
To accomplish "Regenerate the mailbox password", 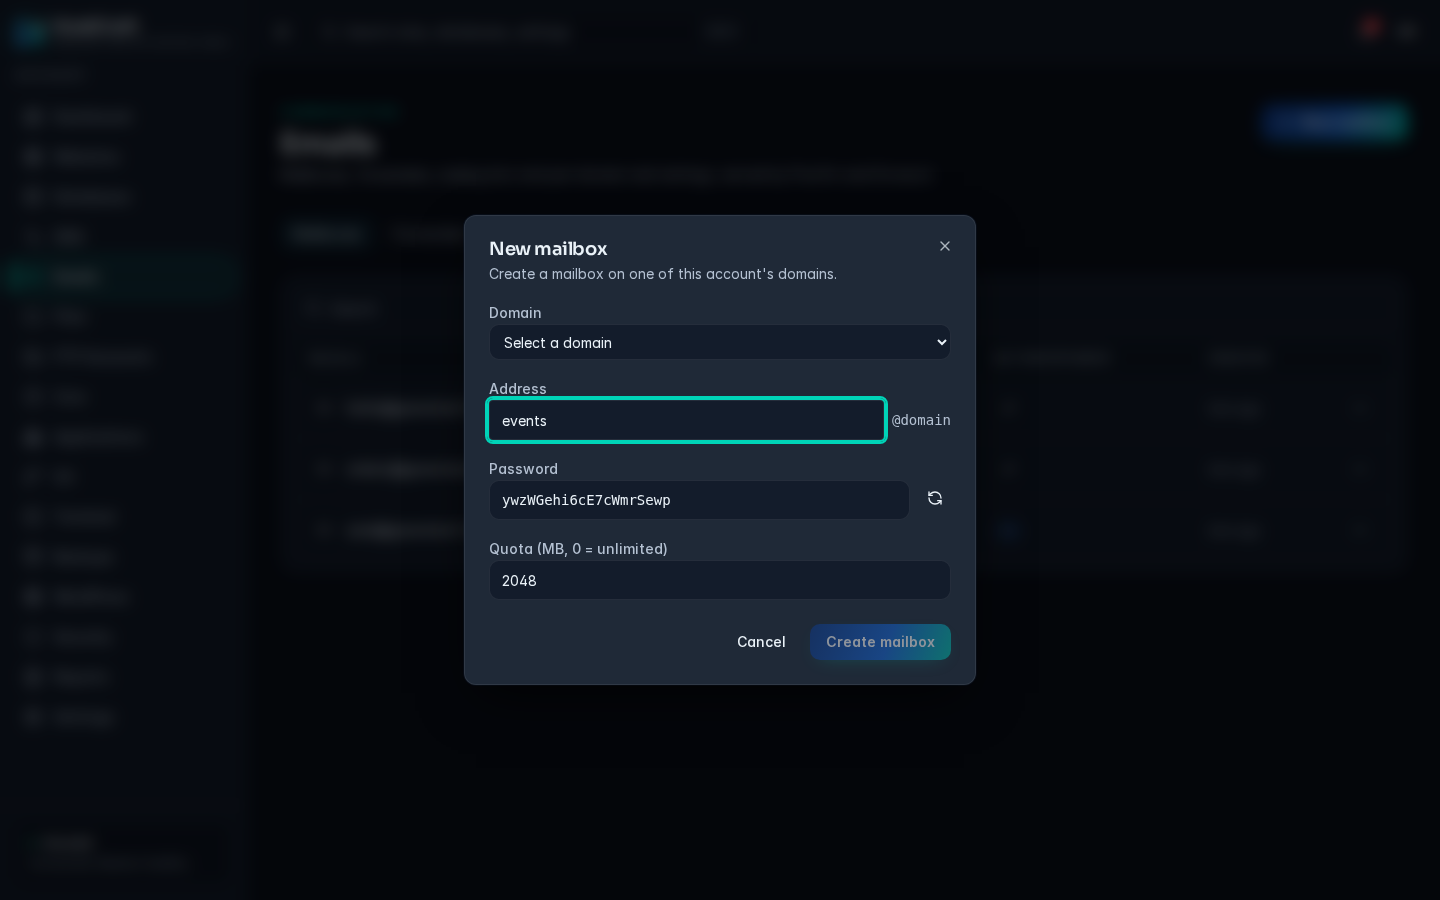I will pyautogui.click(x=935, y=498).
